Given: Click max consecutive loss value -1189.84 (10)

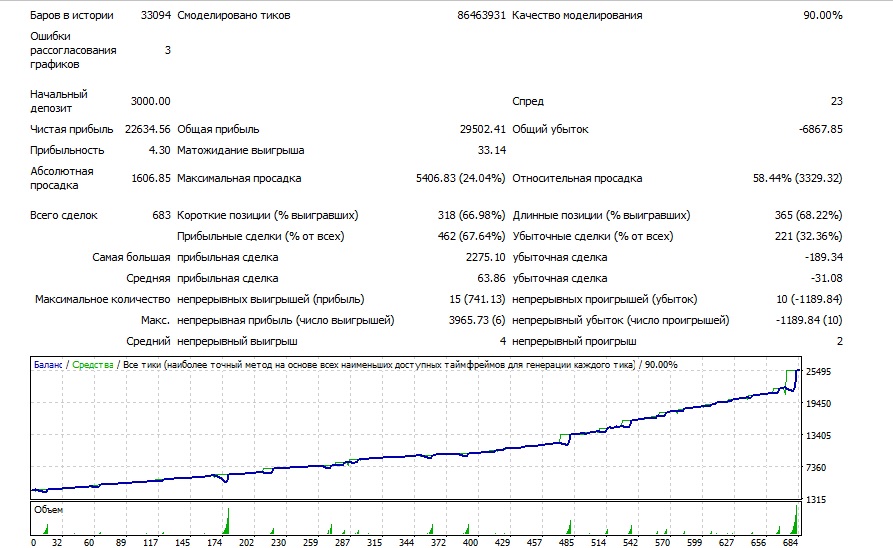Looking at the screenshot, I should (x=809, y=320).
